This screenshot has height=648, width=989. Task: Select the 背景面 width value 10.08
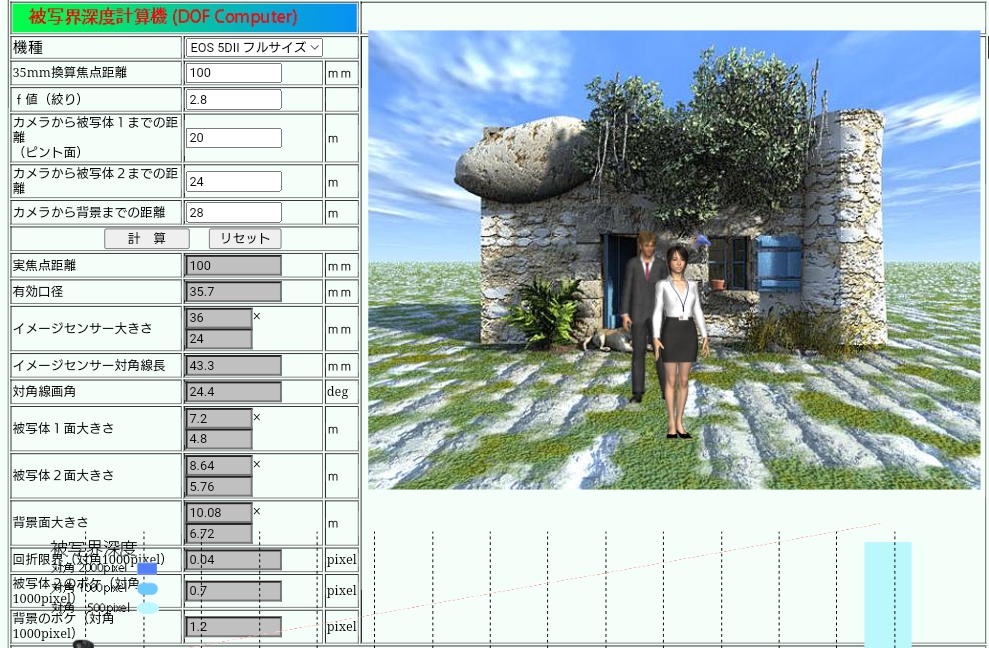click(219, 512)
